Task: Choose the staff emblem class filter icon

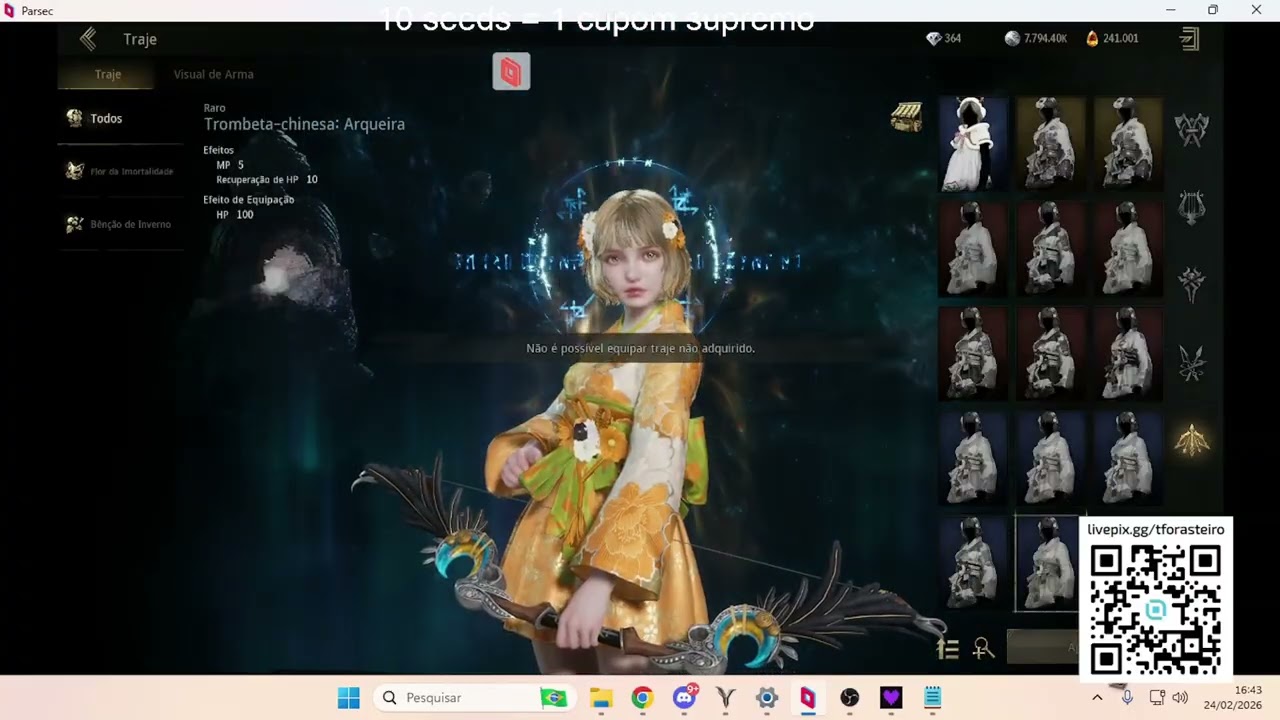Action: click(1191, 284)
